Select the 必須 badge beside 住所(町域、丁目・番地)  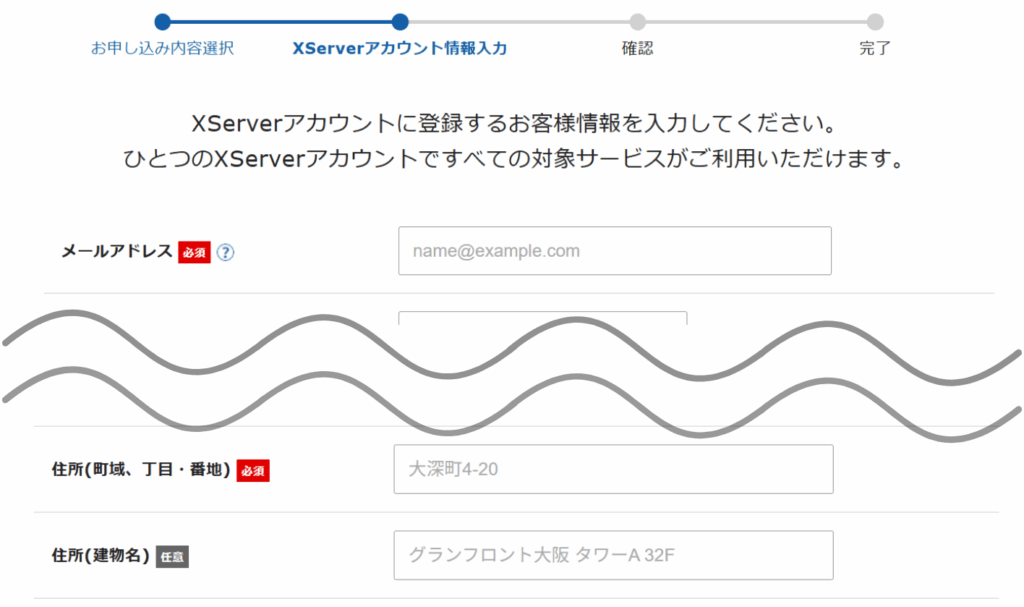(253, 470)
